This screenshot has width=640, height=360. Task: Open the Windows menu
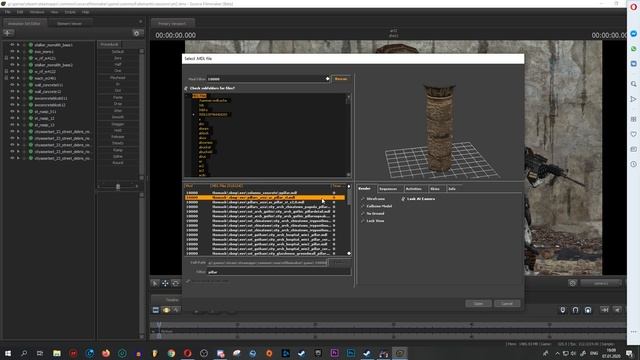pyautogui.click(x=37, y=12)
